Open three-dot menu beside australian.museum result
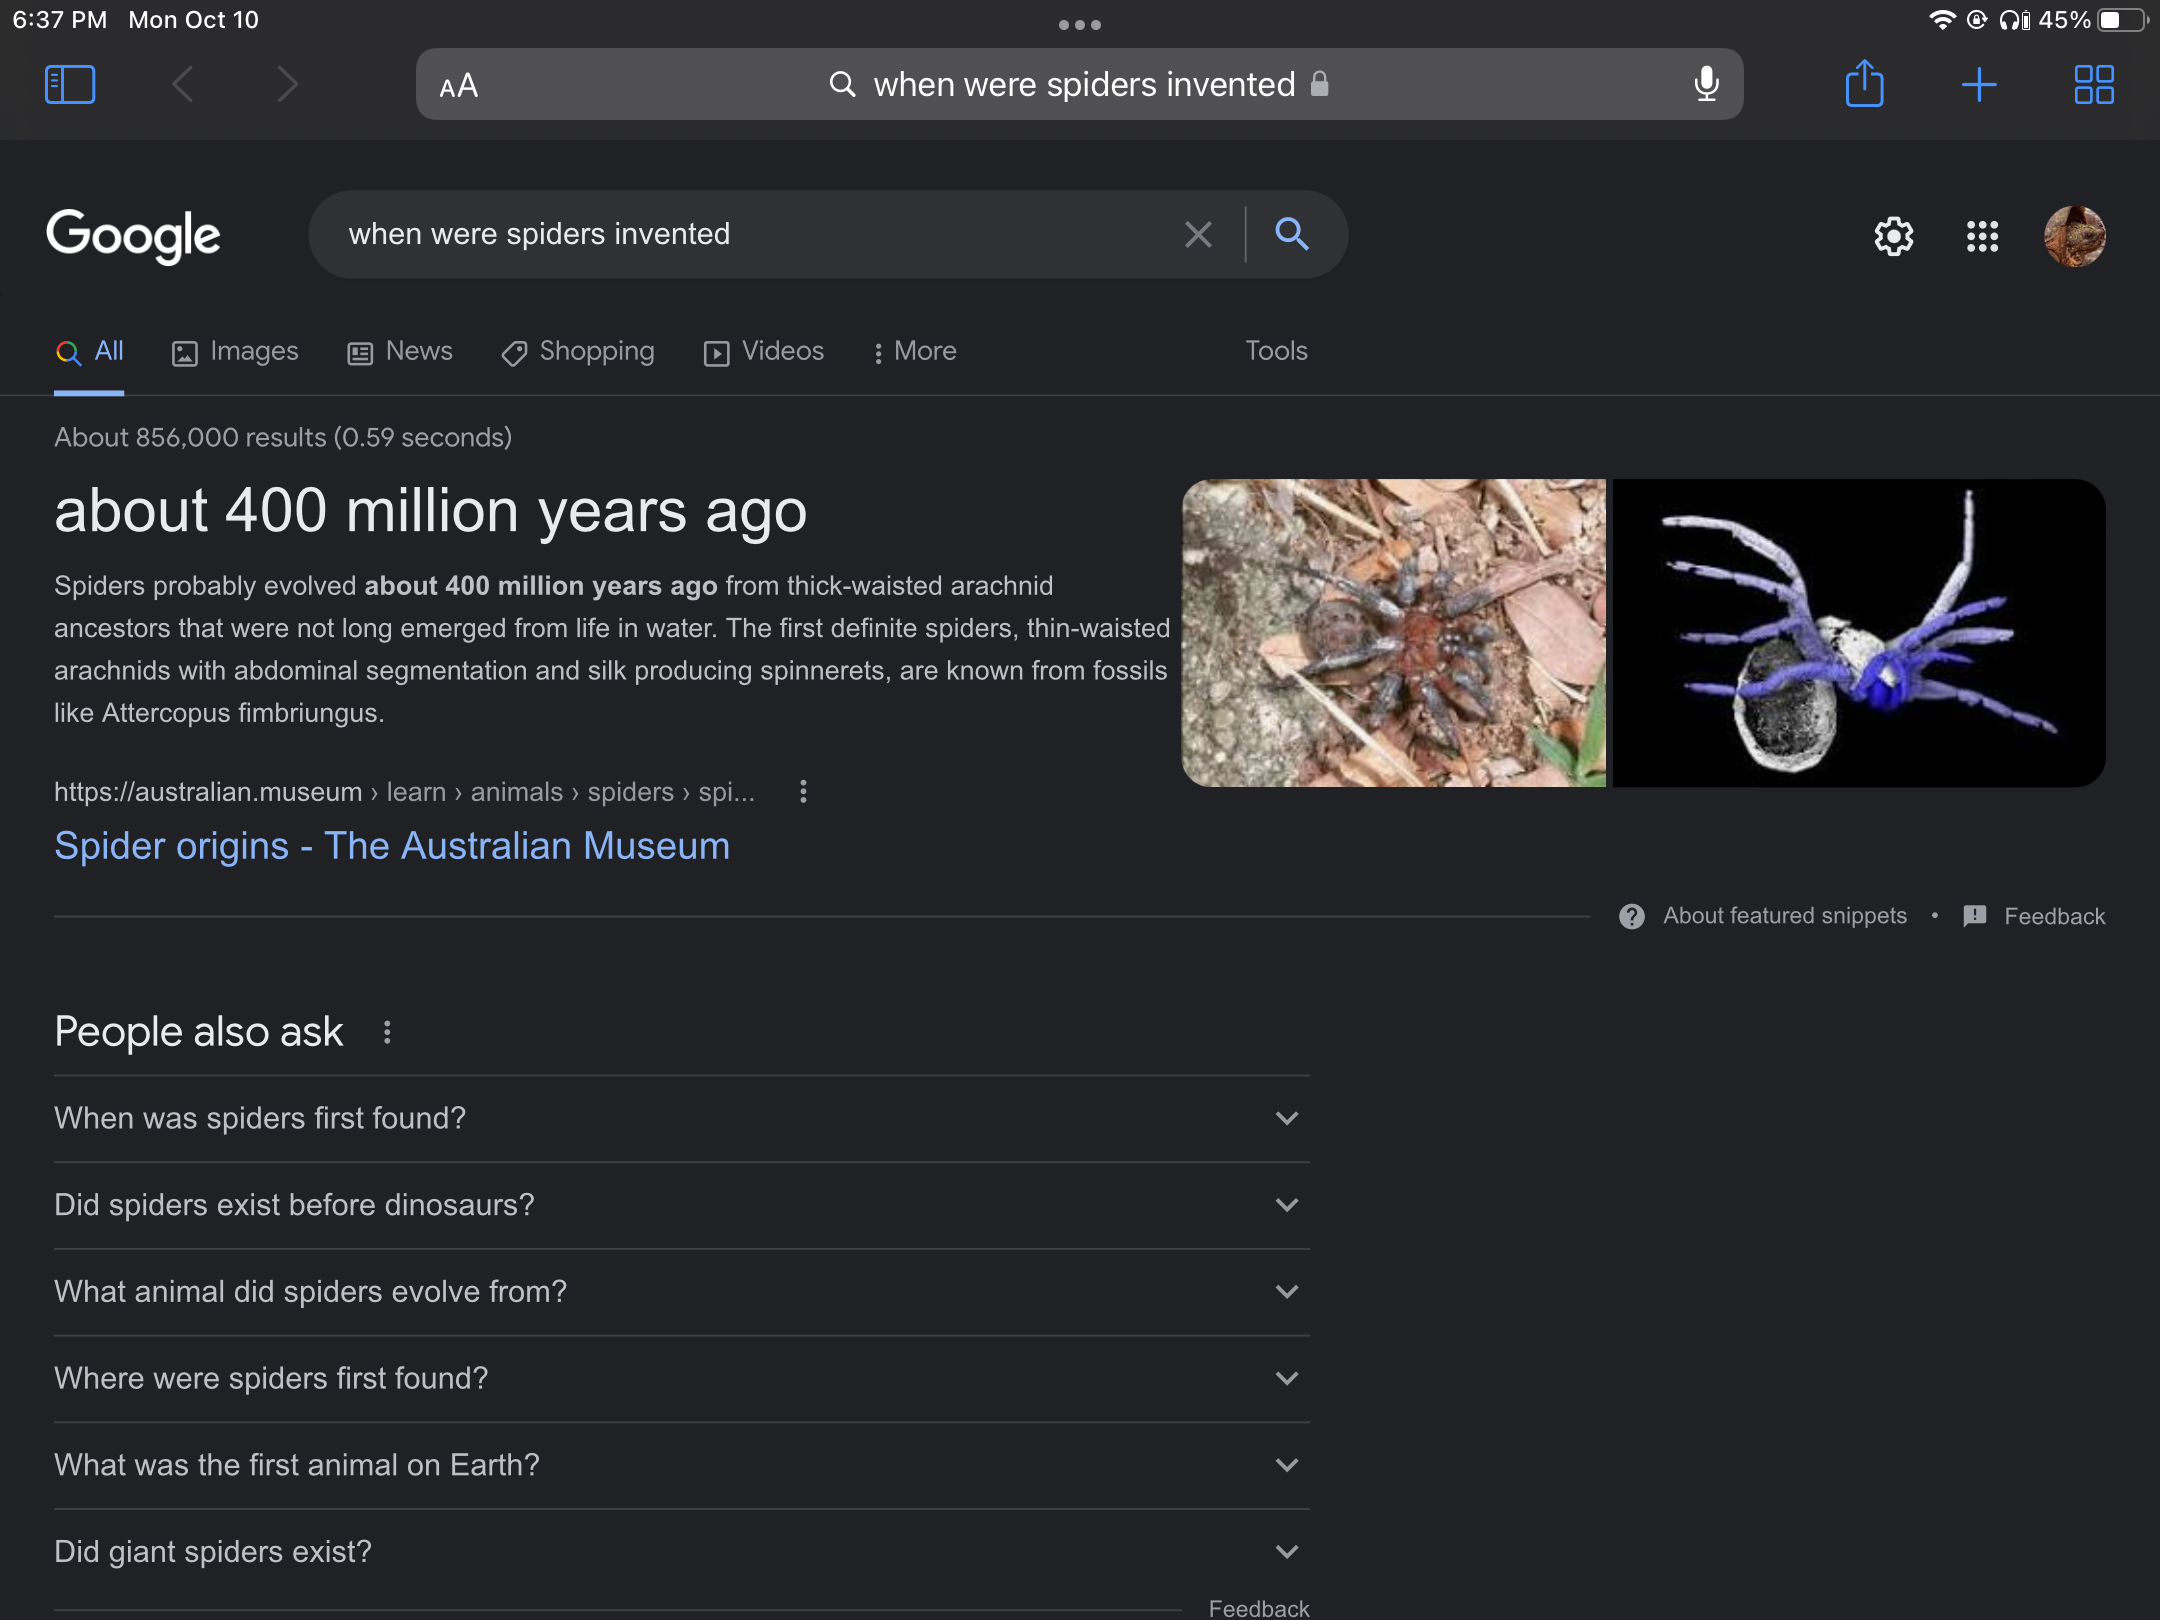Image resolution: width=2160 pixels, height=1620 pixels. (803, 792)
